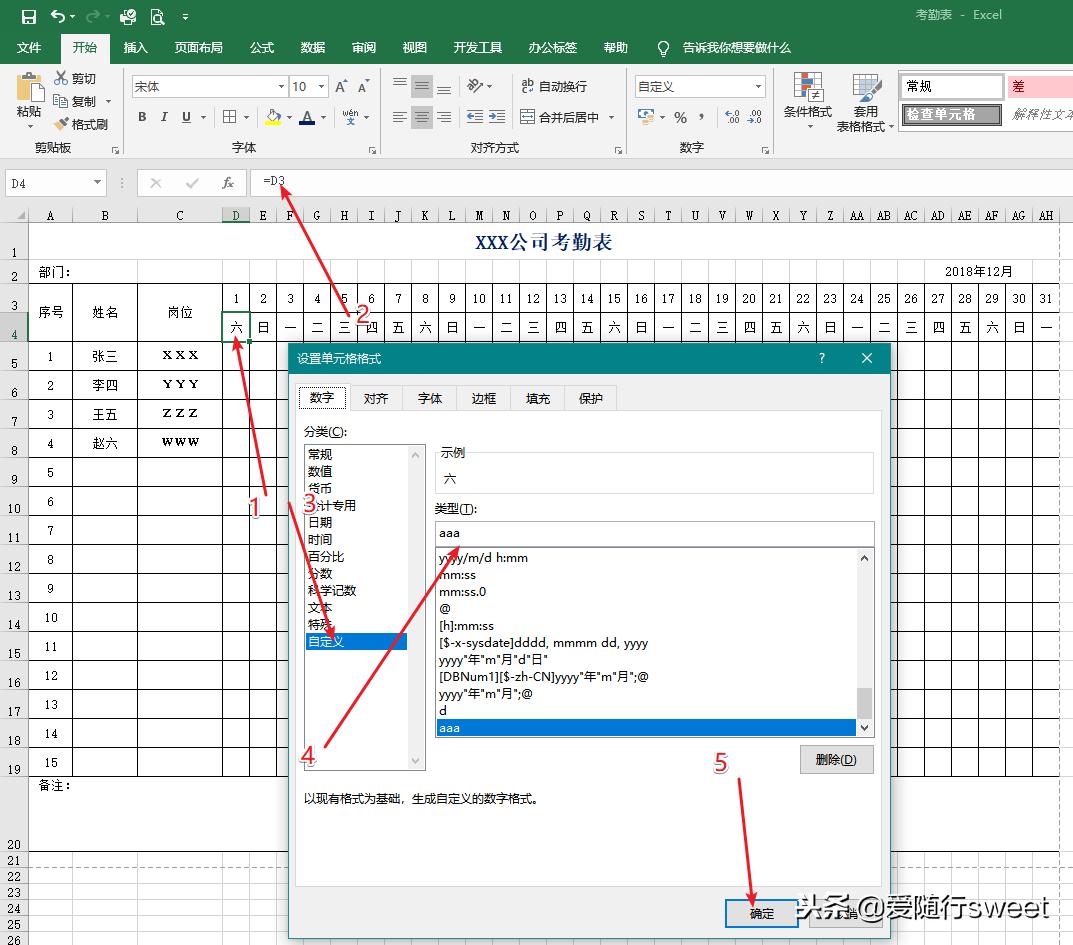1073x945 pixels.
Task: Toggle italic formatting
Action: pos(165,117)
